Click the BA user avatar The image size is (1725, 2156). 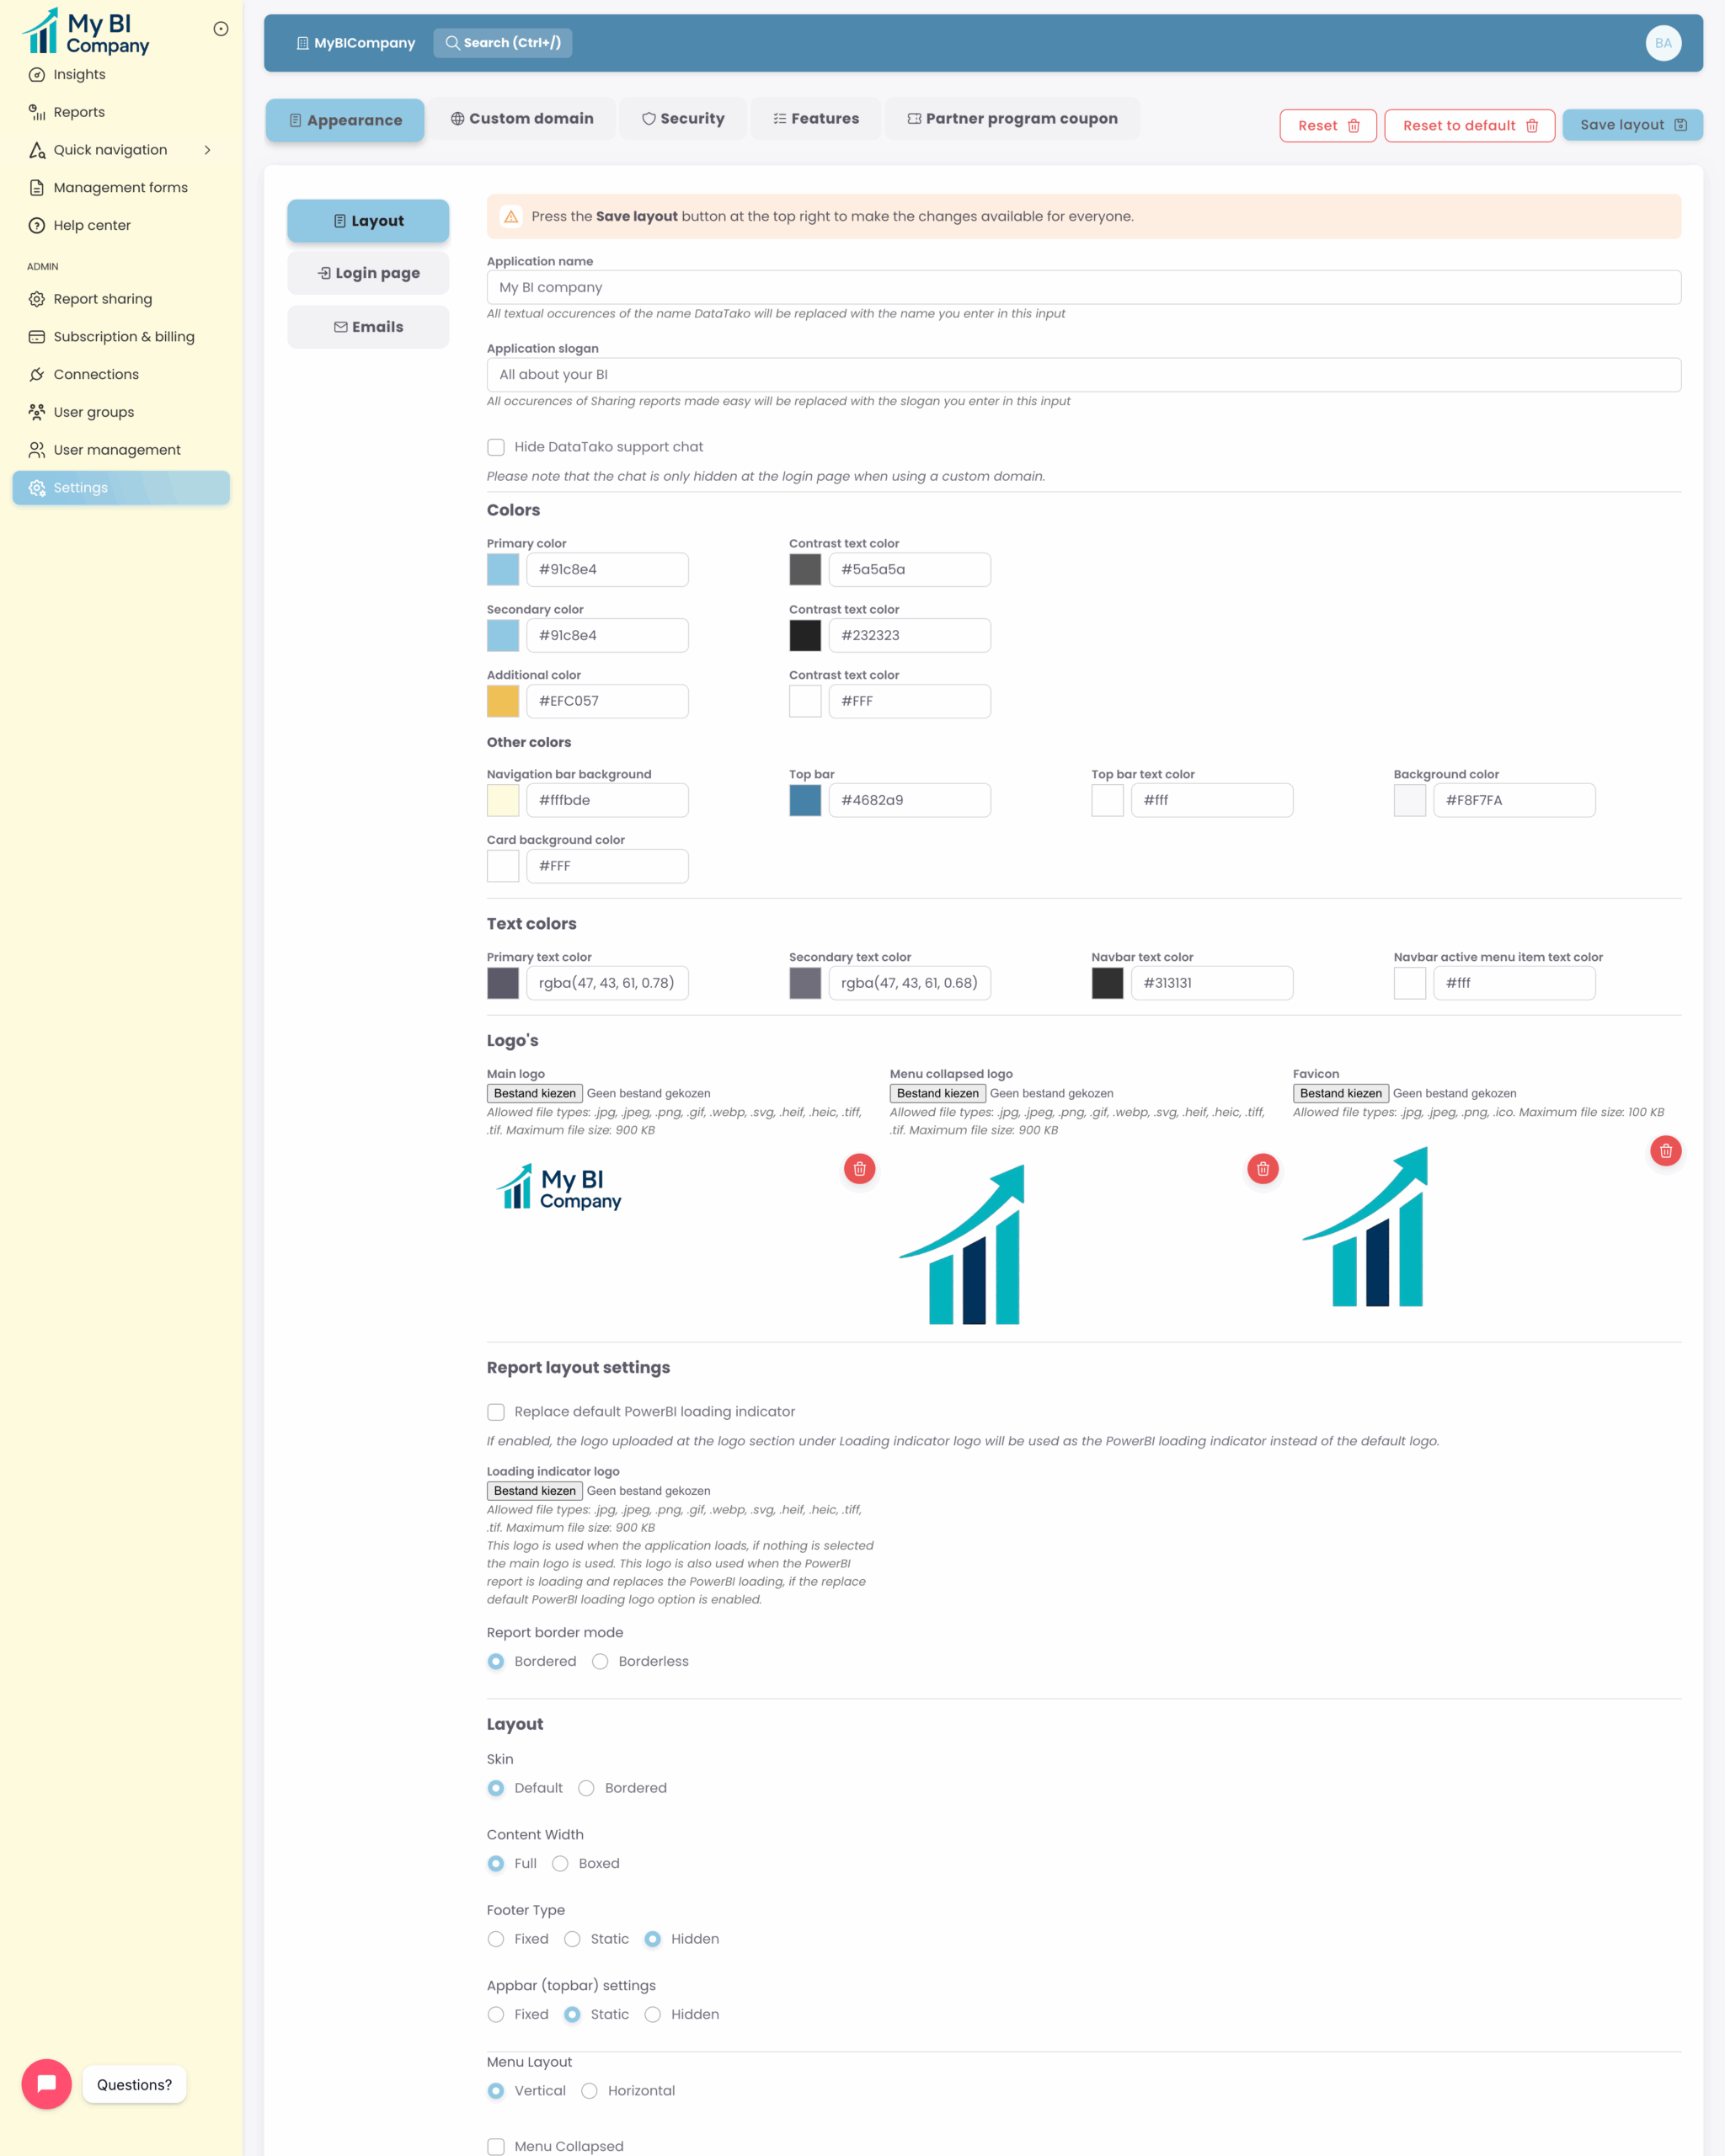click(1662, 43)
